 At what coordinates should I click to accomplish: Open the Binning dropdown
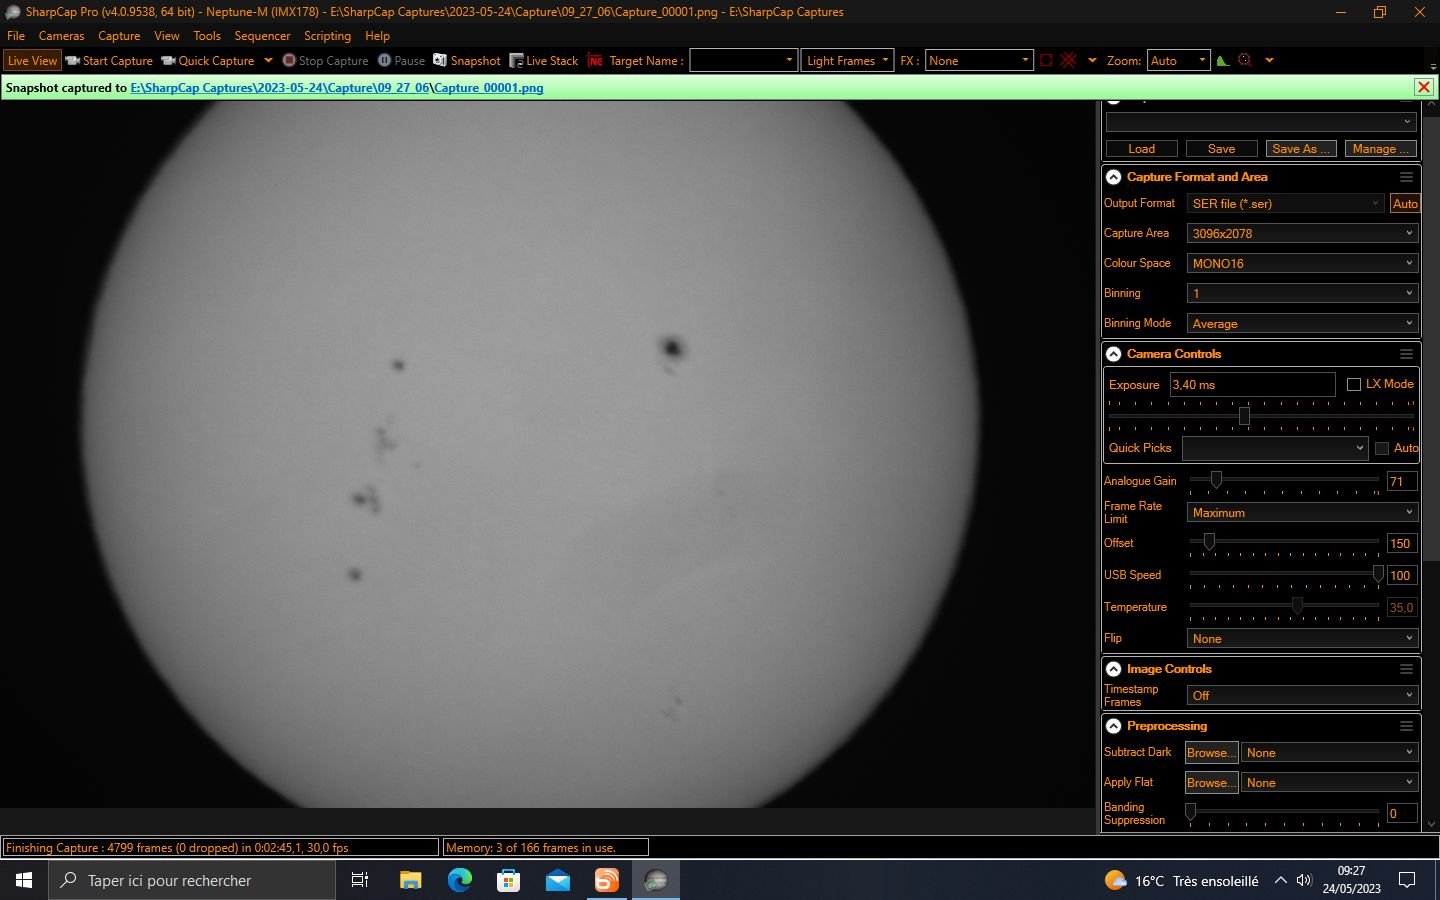[1302, 294]
